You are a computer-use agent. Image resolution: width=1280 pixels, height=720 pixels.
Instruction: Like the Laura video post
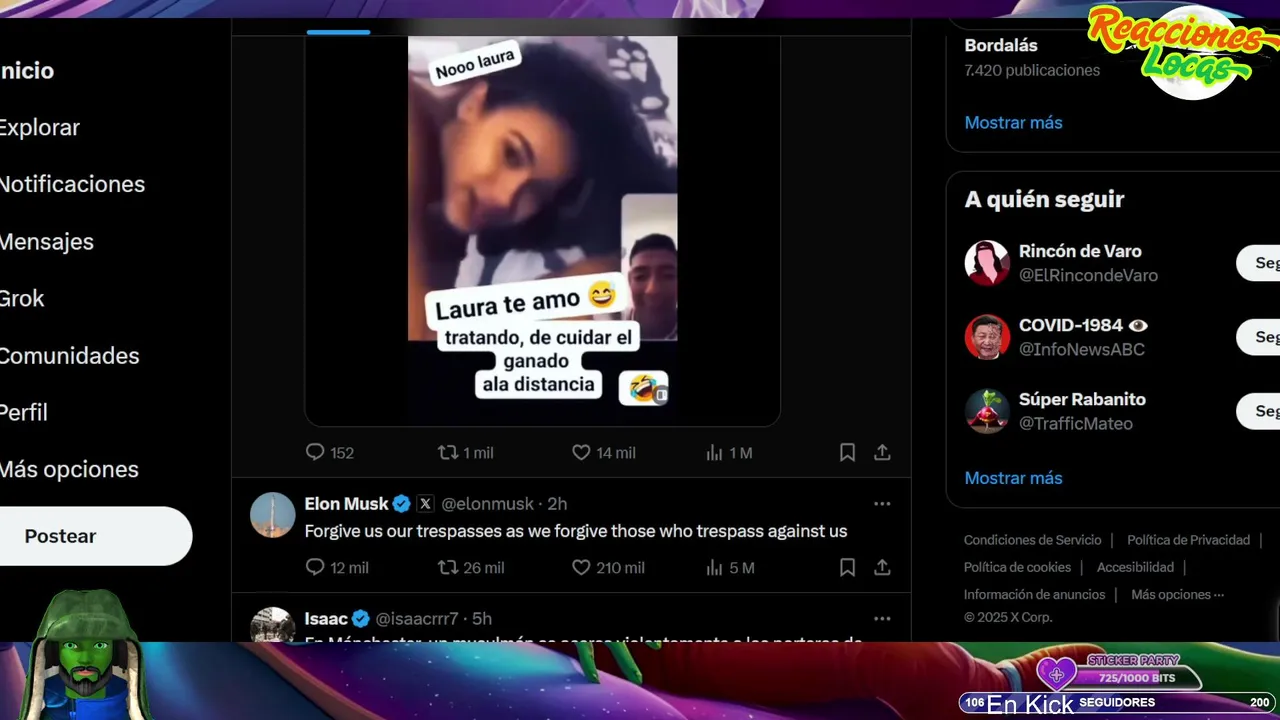[603, 453]
